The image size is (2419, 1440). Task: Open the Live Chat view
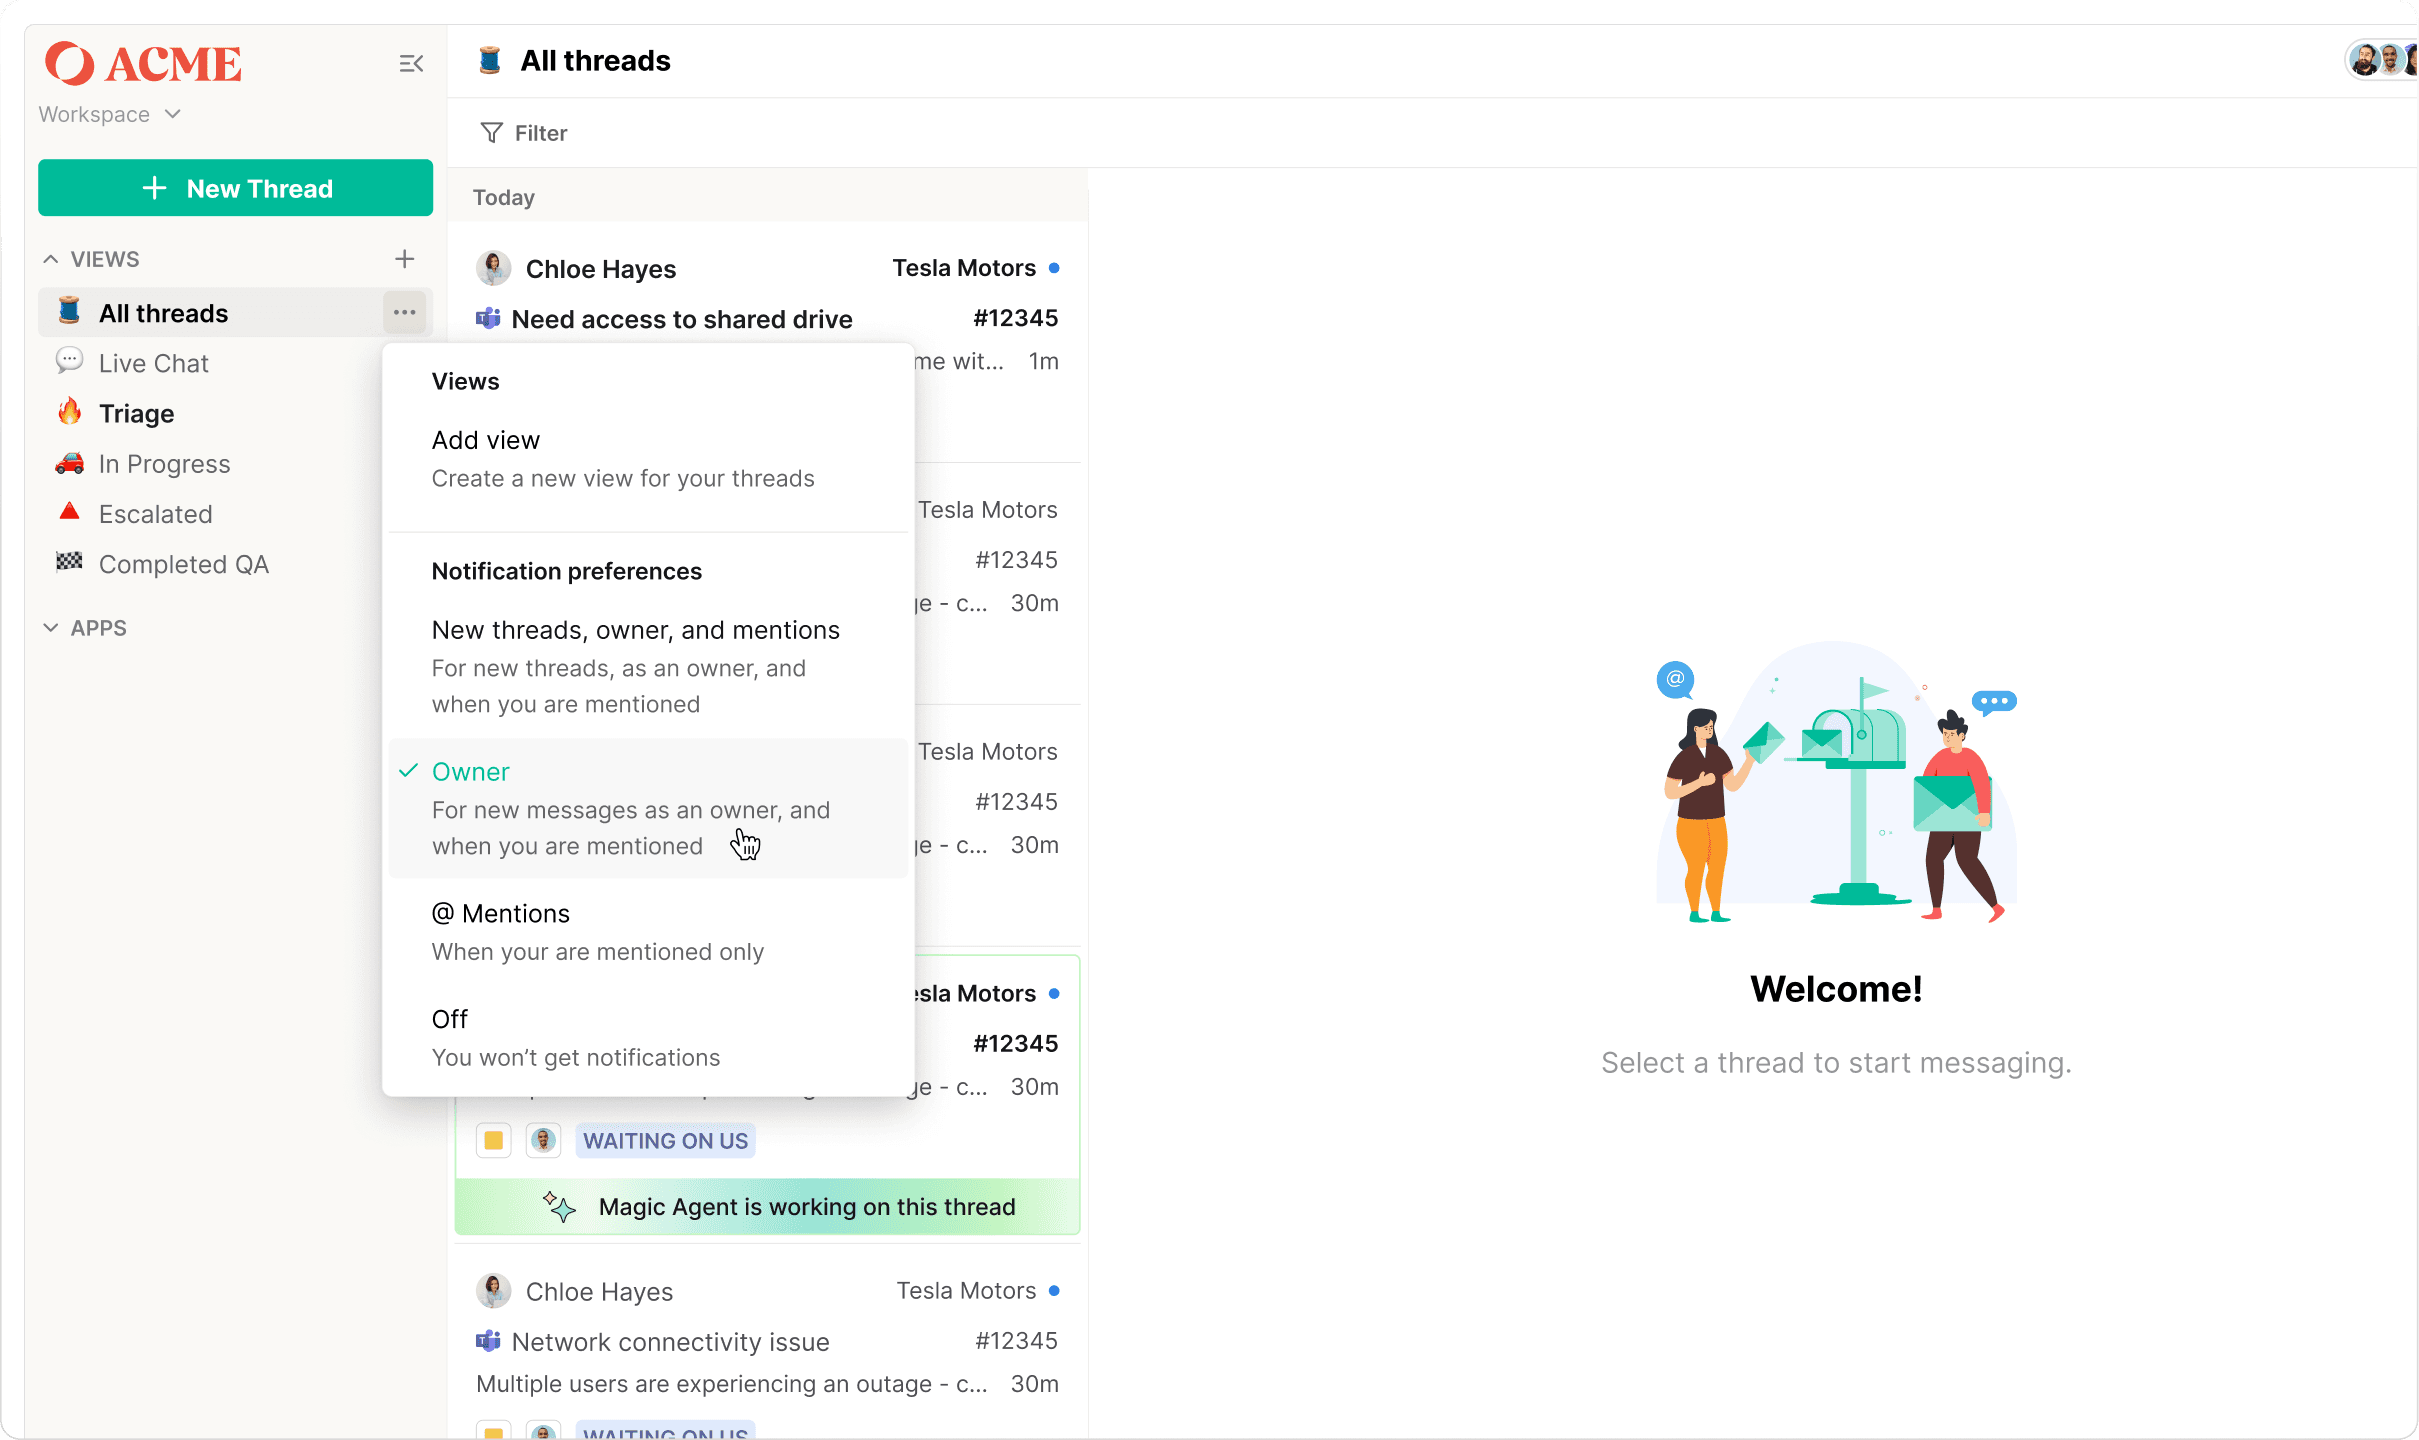153,363
